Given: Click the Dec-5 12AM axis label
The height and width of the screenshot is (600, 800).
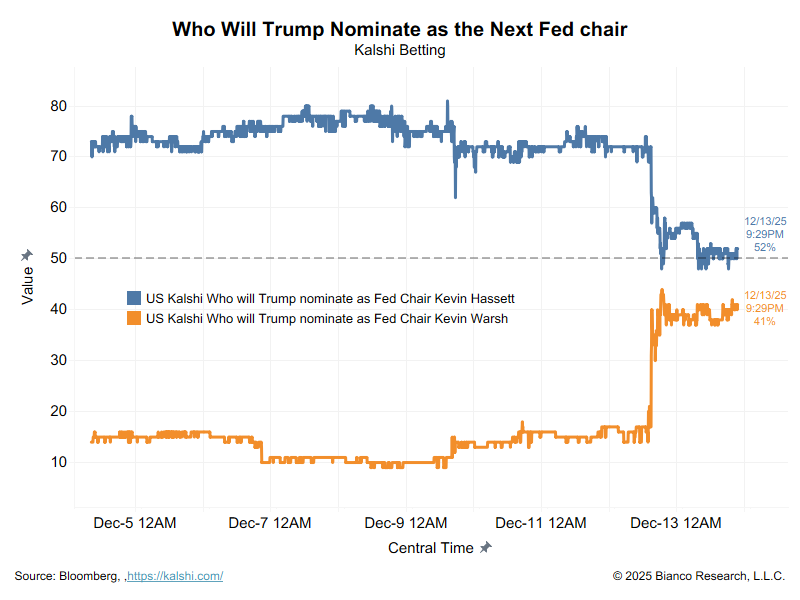Looking at the screenshot, I should 134,523.
